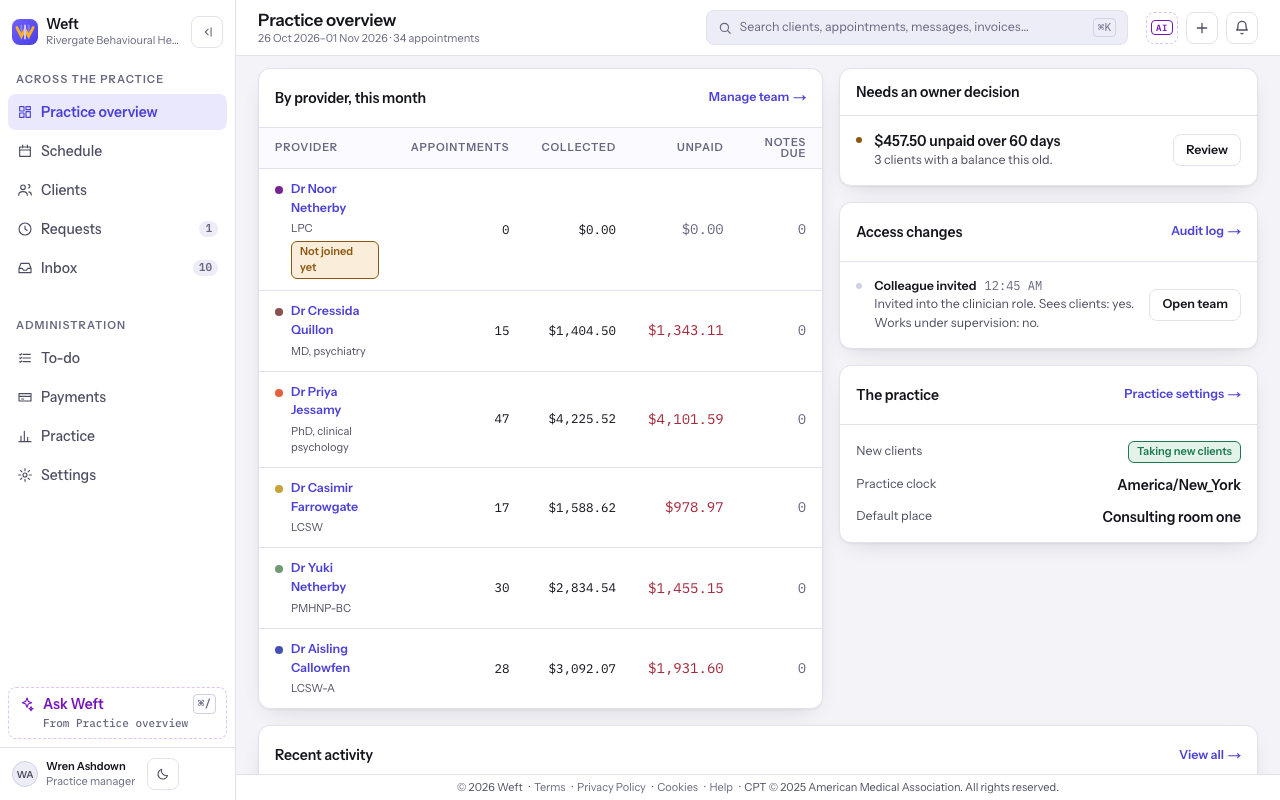Click the ⌘K shortcut badge in search
The image size is (1280, 800).
(1104, 28)
